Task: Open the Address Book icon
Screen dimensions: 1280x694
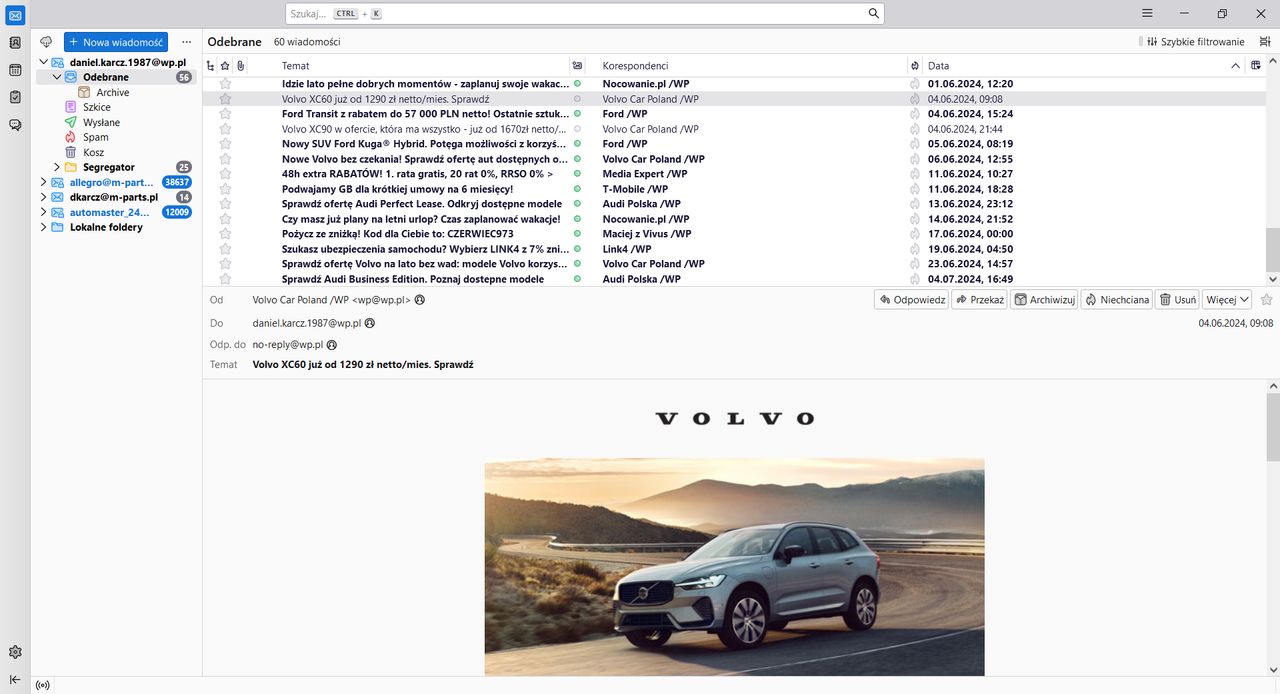Action: (15, 43)
